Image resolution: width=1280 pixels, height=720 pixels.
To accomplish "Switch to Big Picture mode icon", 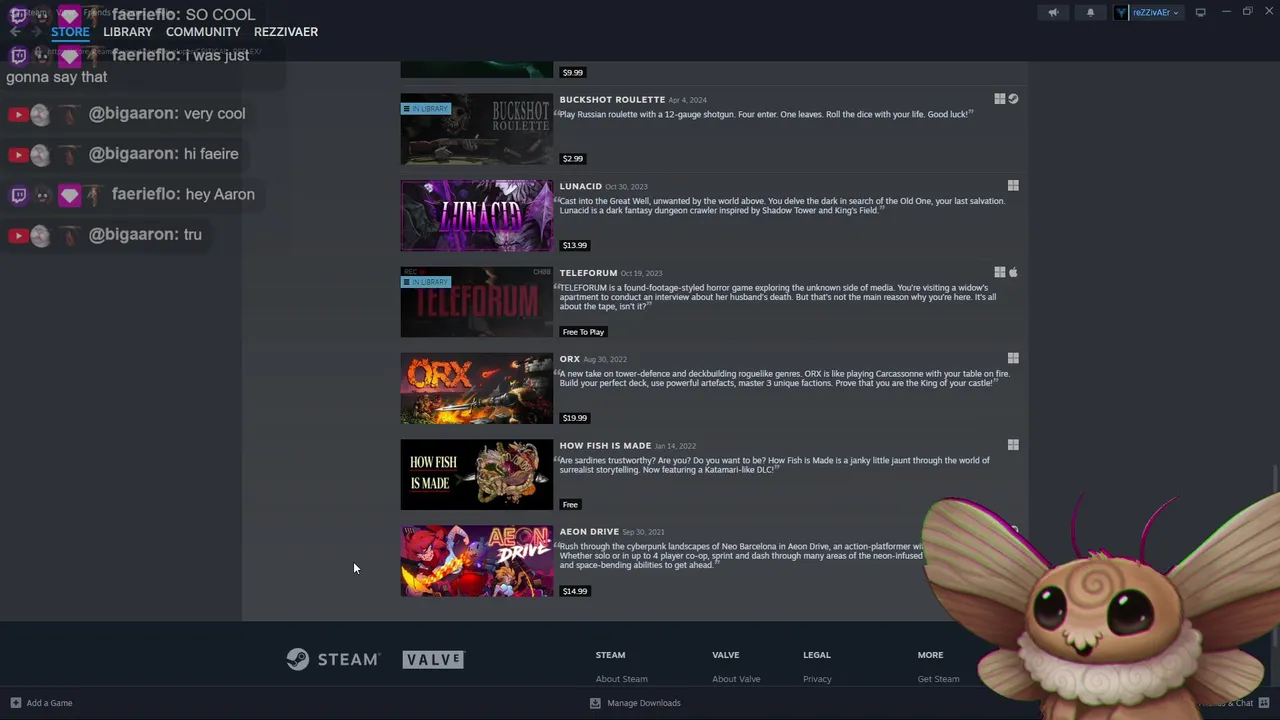I will pos(1200,12).
